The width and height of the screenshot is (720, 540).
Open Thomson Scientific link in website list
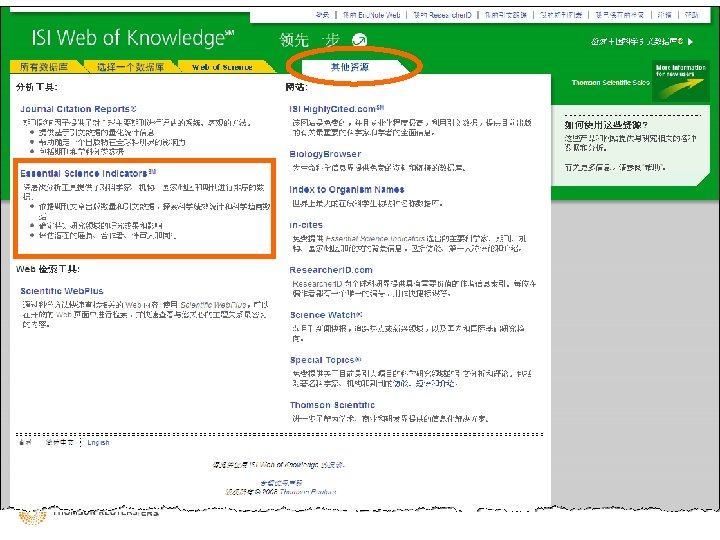click(332, 405)
